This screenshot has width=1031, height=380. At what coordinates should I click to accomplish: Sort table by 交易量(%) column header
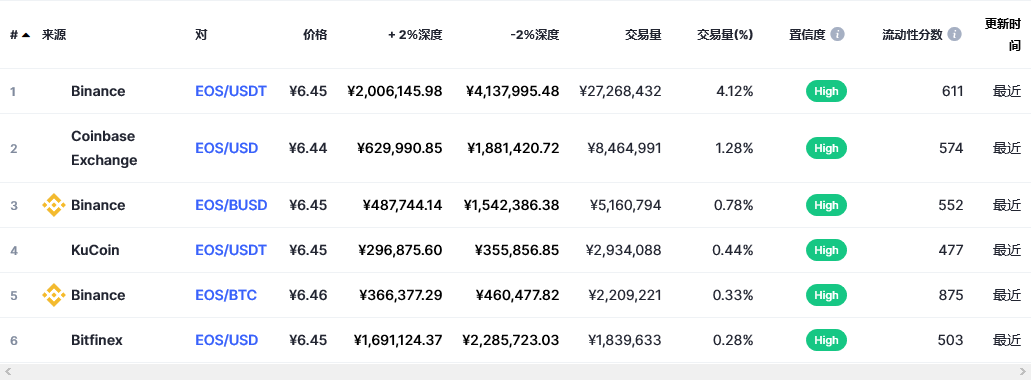pyautogui.click(x=725, y=34)
